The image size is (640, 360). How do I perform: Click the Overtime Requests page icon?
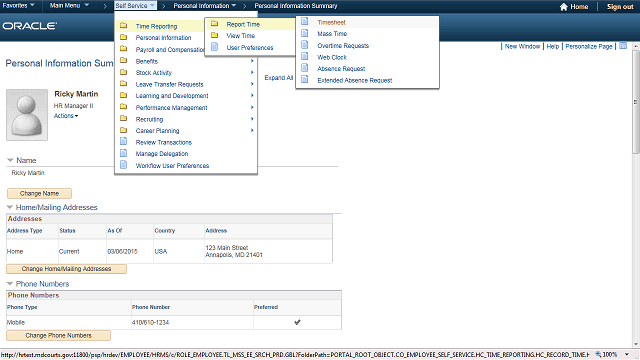(304, 45)
